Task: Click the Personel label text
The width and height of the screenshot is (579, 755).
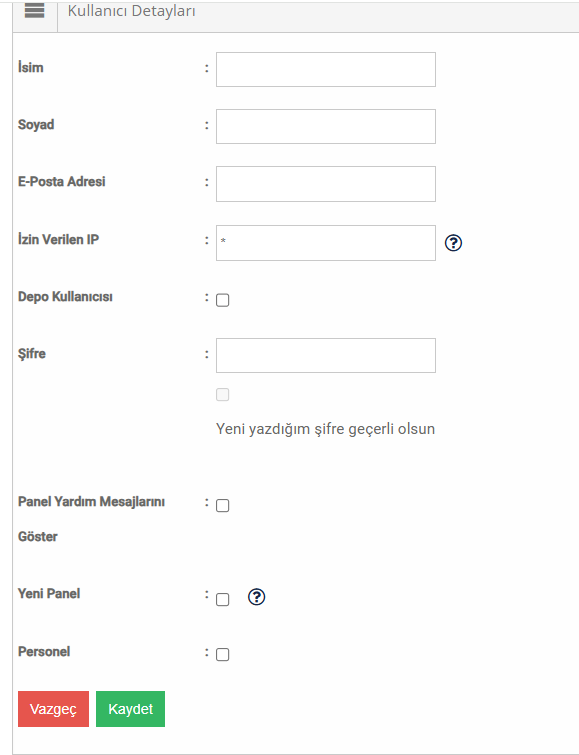Action: (x=44, y=651)
